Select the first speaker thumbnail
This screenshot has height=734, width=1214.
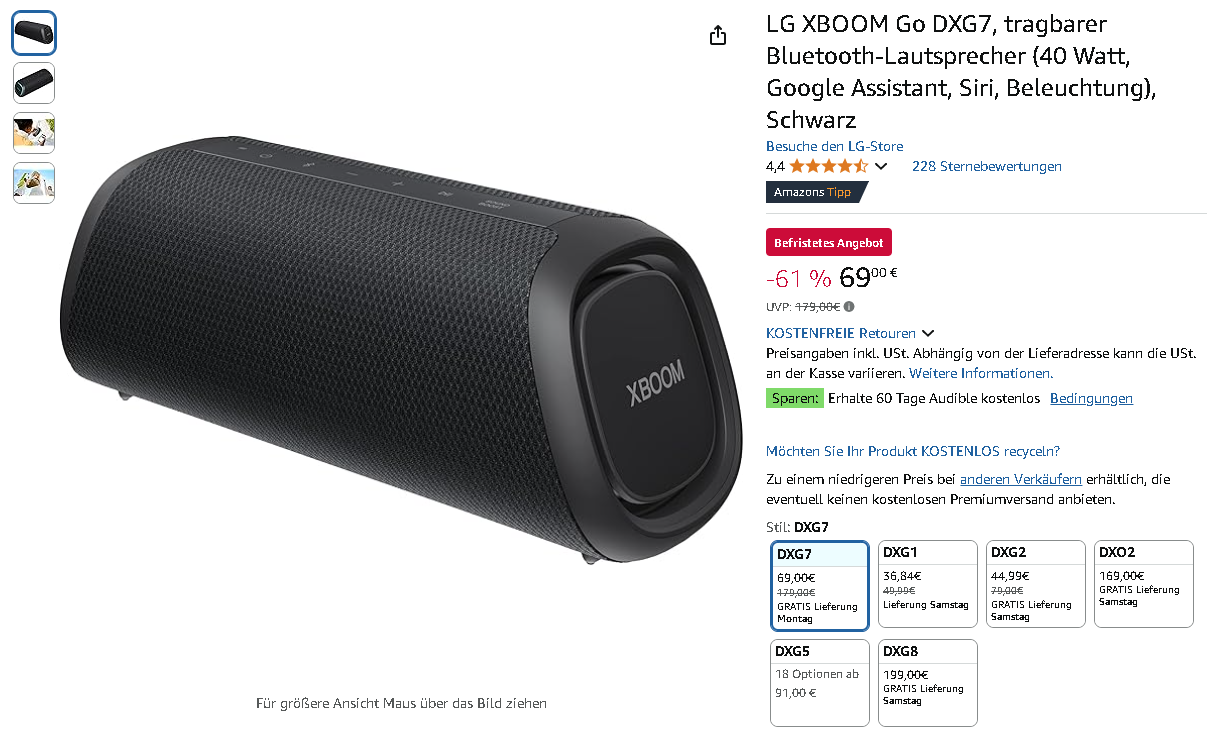(34, 33)
